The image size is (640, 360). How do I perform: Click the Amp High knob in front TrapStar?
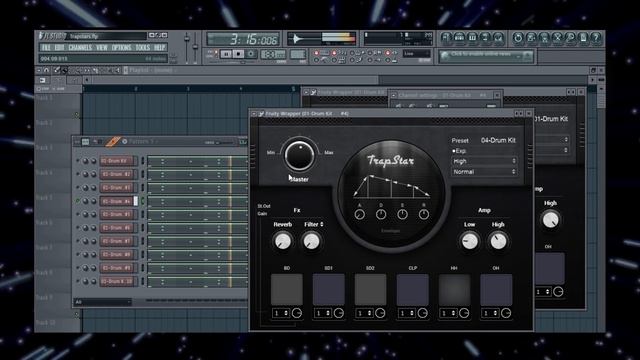[x=498, y=241]
